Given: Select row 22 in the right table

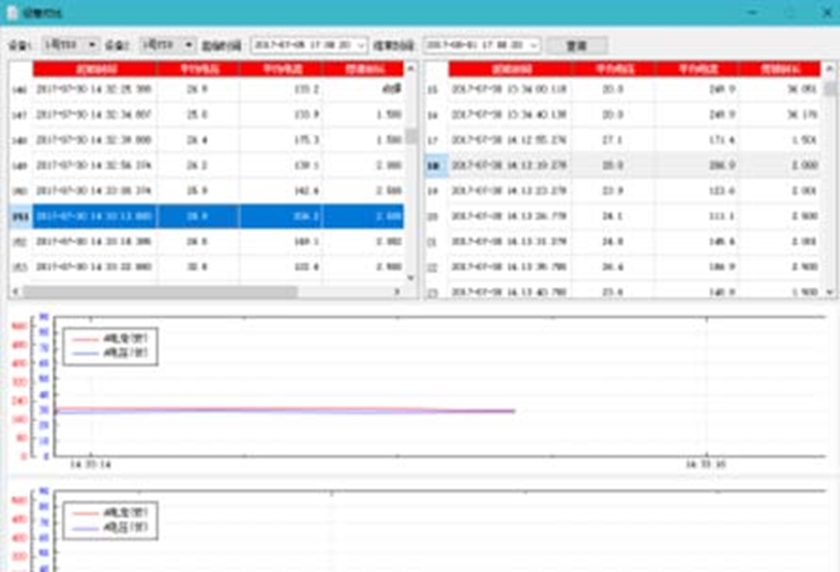Looking at the screenshot, I should (x=510, y=267).
